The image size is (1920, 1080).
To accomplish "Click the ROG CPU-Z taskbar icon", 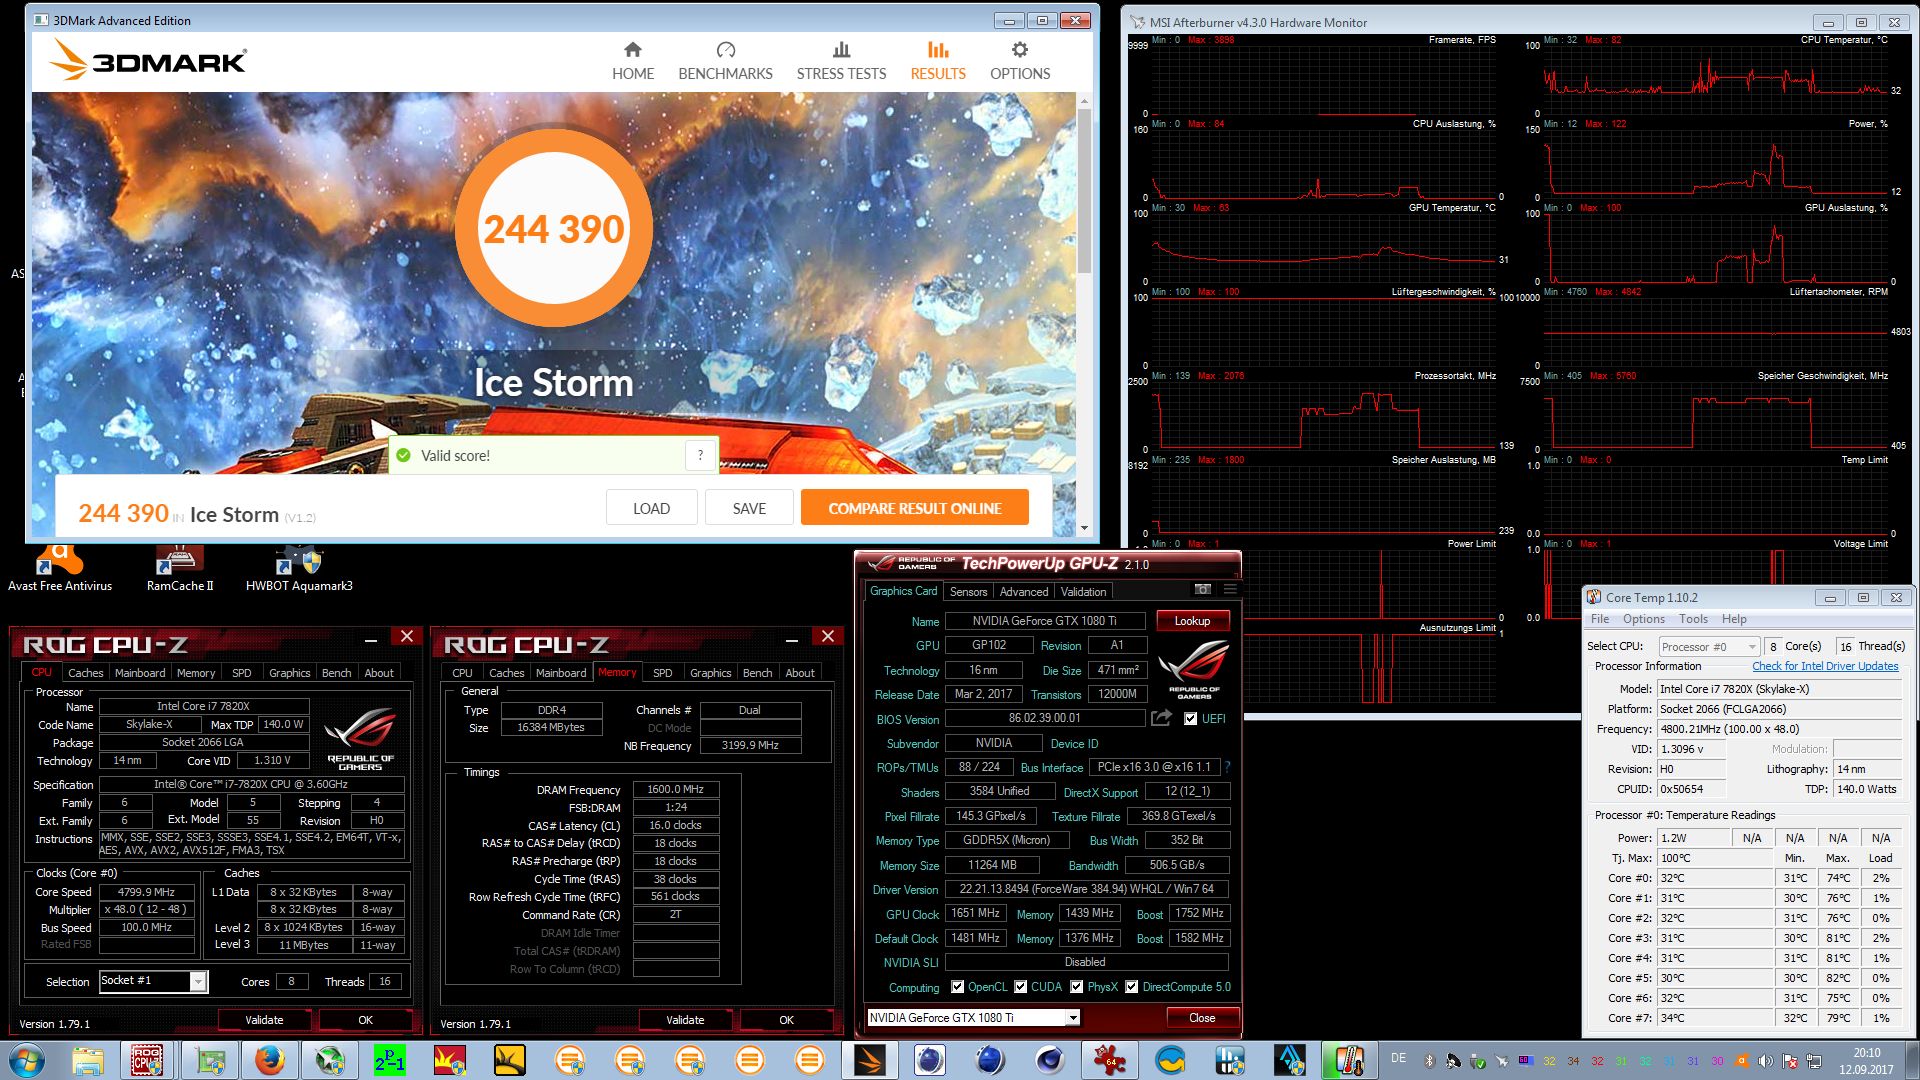I will 147,1060.
